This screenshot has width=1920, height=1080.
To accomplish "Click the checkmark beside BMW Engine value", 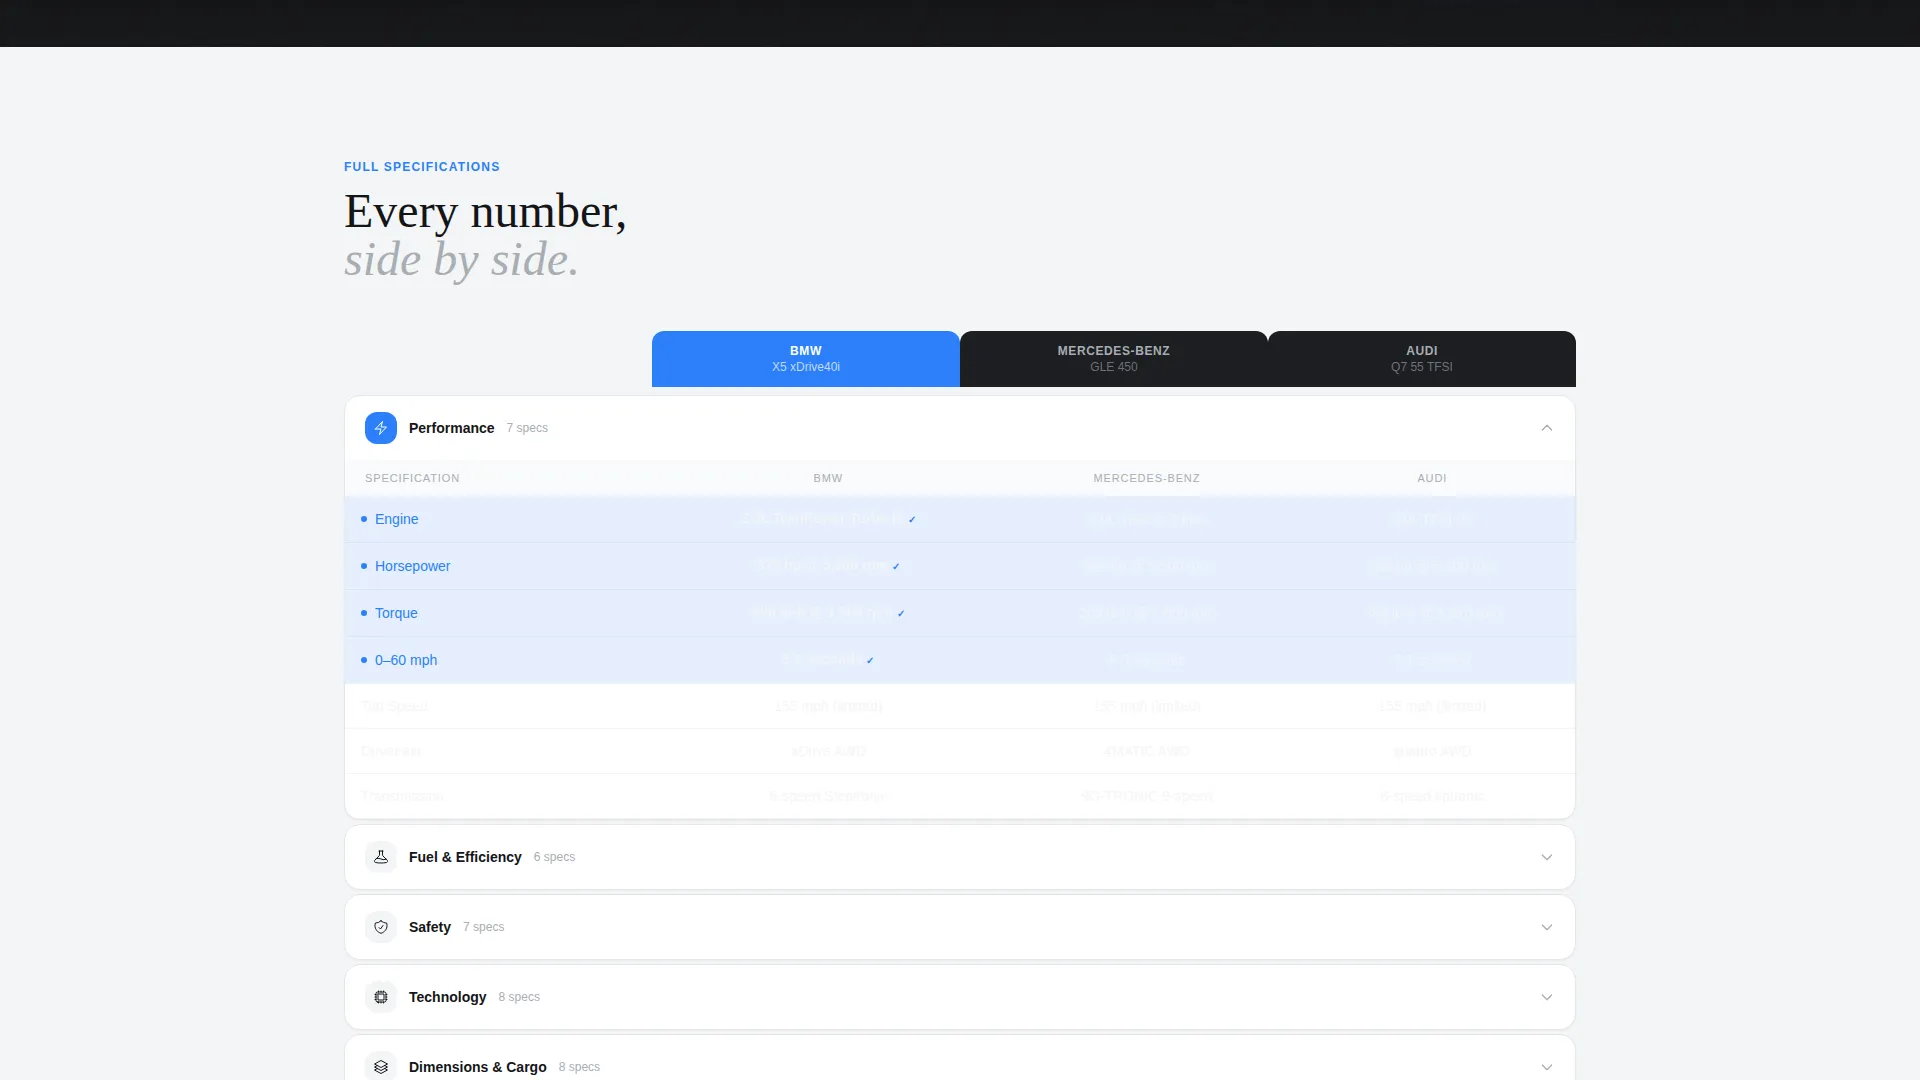I will pyautogui.click(x=912, y=519).
